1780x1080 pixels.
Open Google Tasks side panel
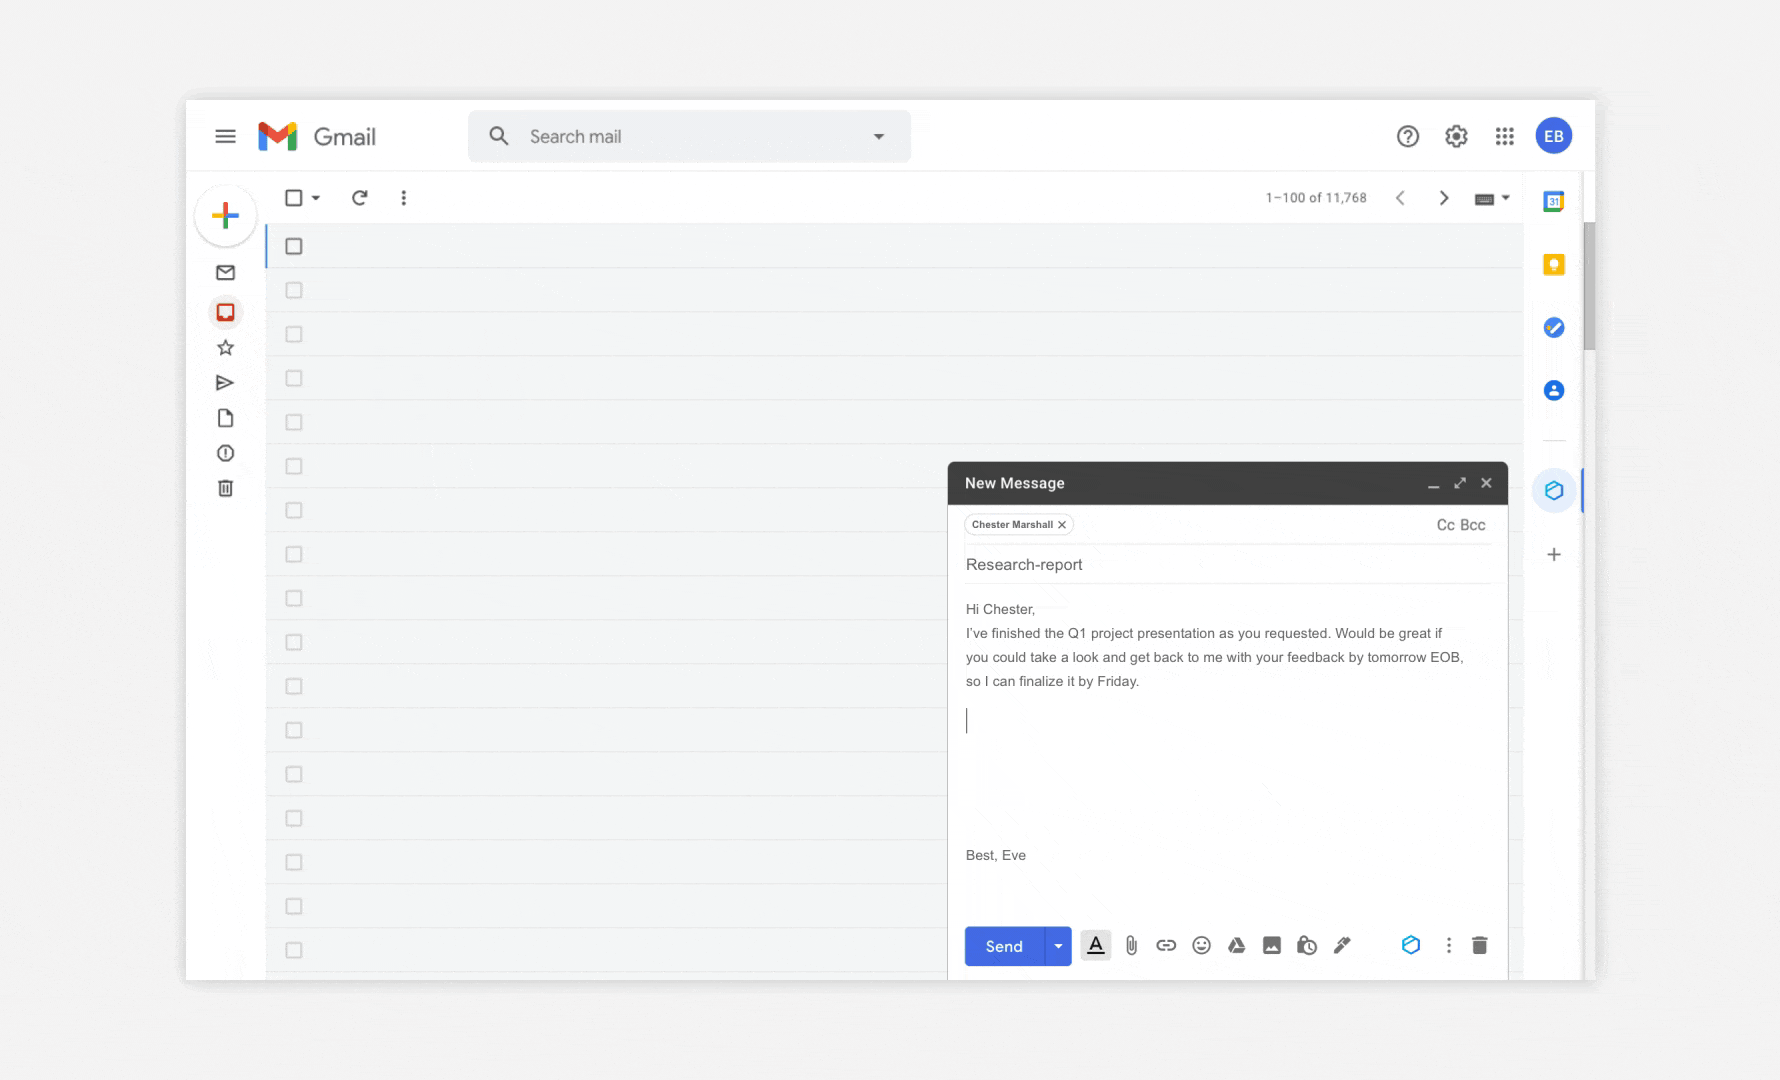[x=1553, y=327]
